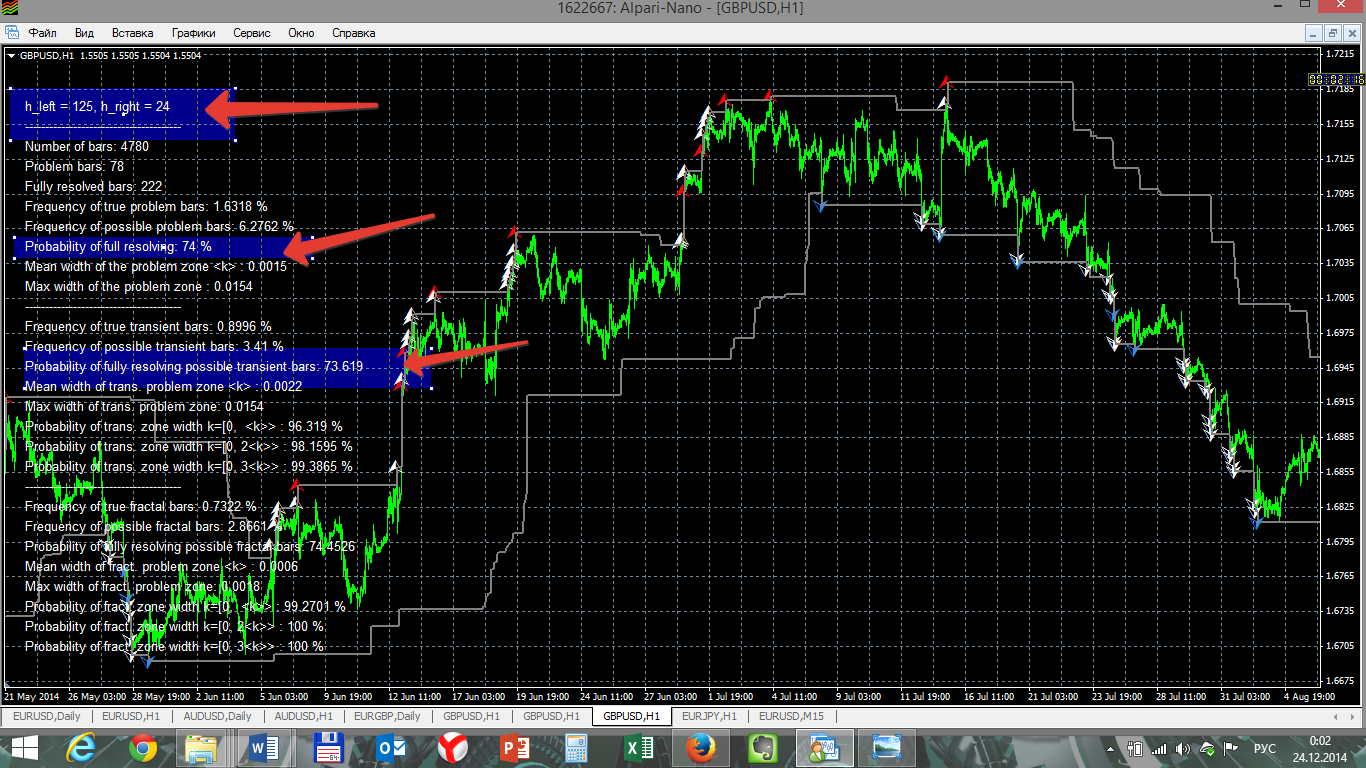Open the Вид menu
This screenshot has width=1366, height=768.
click(84, 33)
